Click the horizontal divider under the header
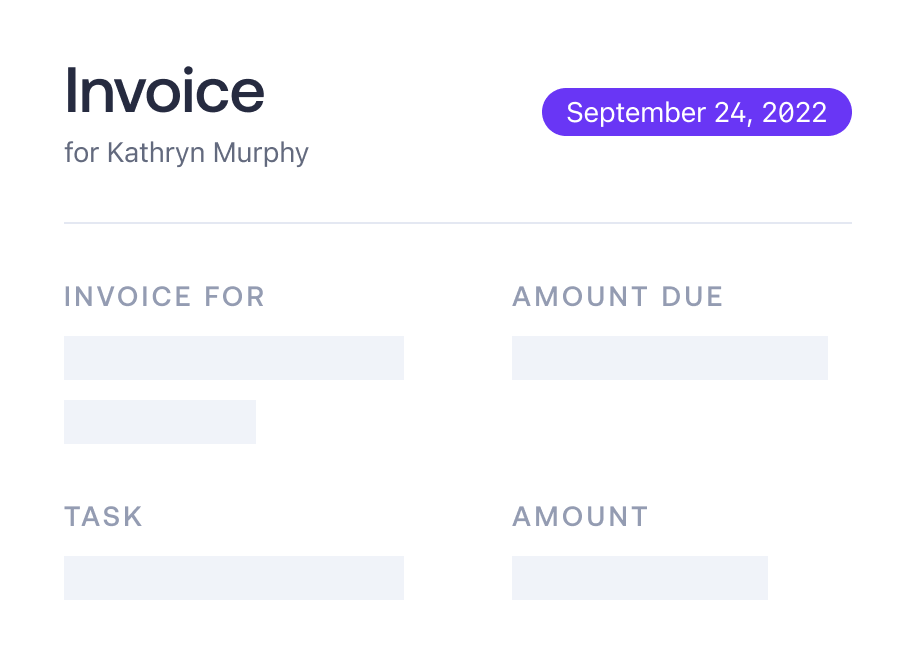Image resolution: width=916 pixels, height=664 pixels. [x=457, y=223]
